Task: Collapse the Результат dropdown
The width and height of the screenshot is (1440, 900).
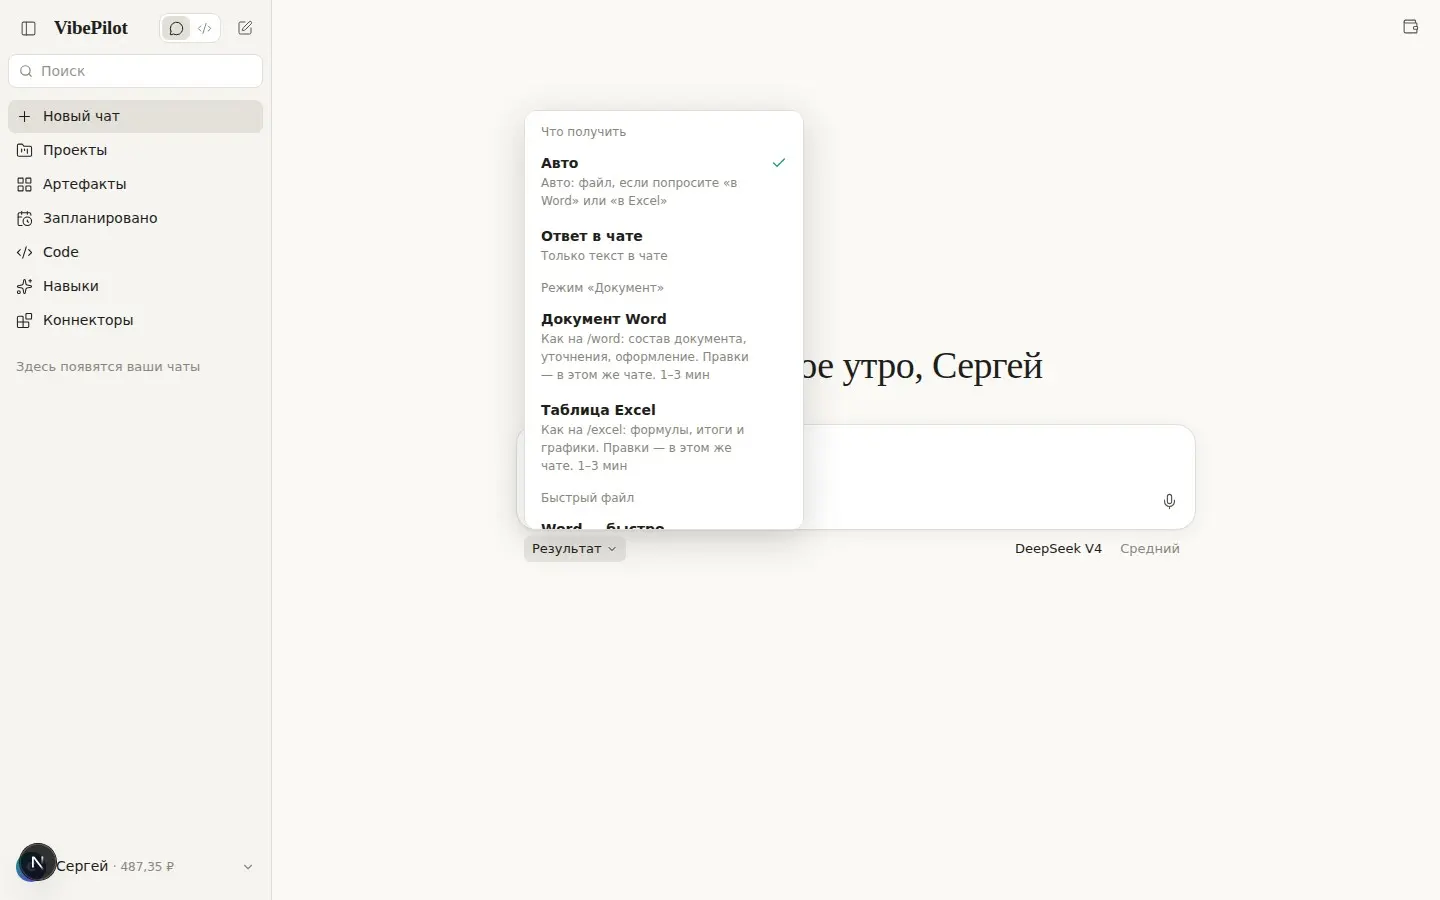Action: (x=575, y=548)
